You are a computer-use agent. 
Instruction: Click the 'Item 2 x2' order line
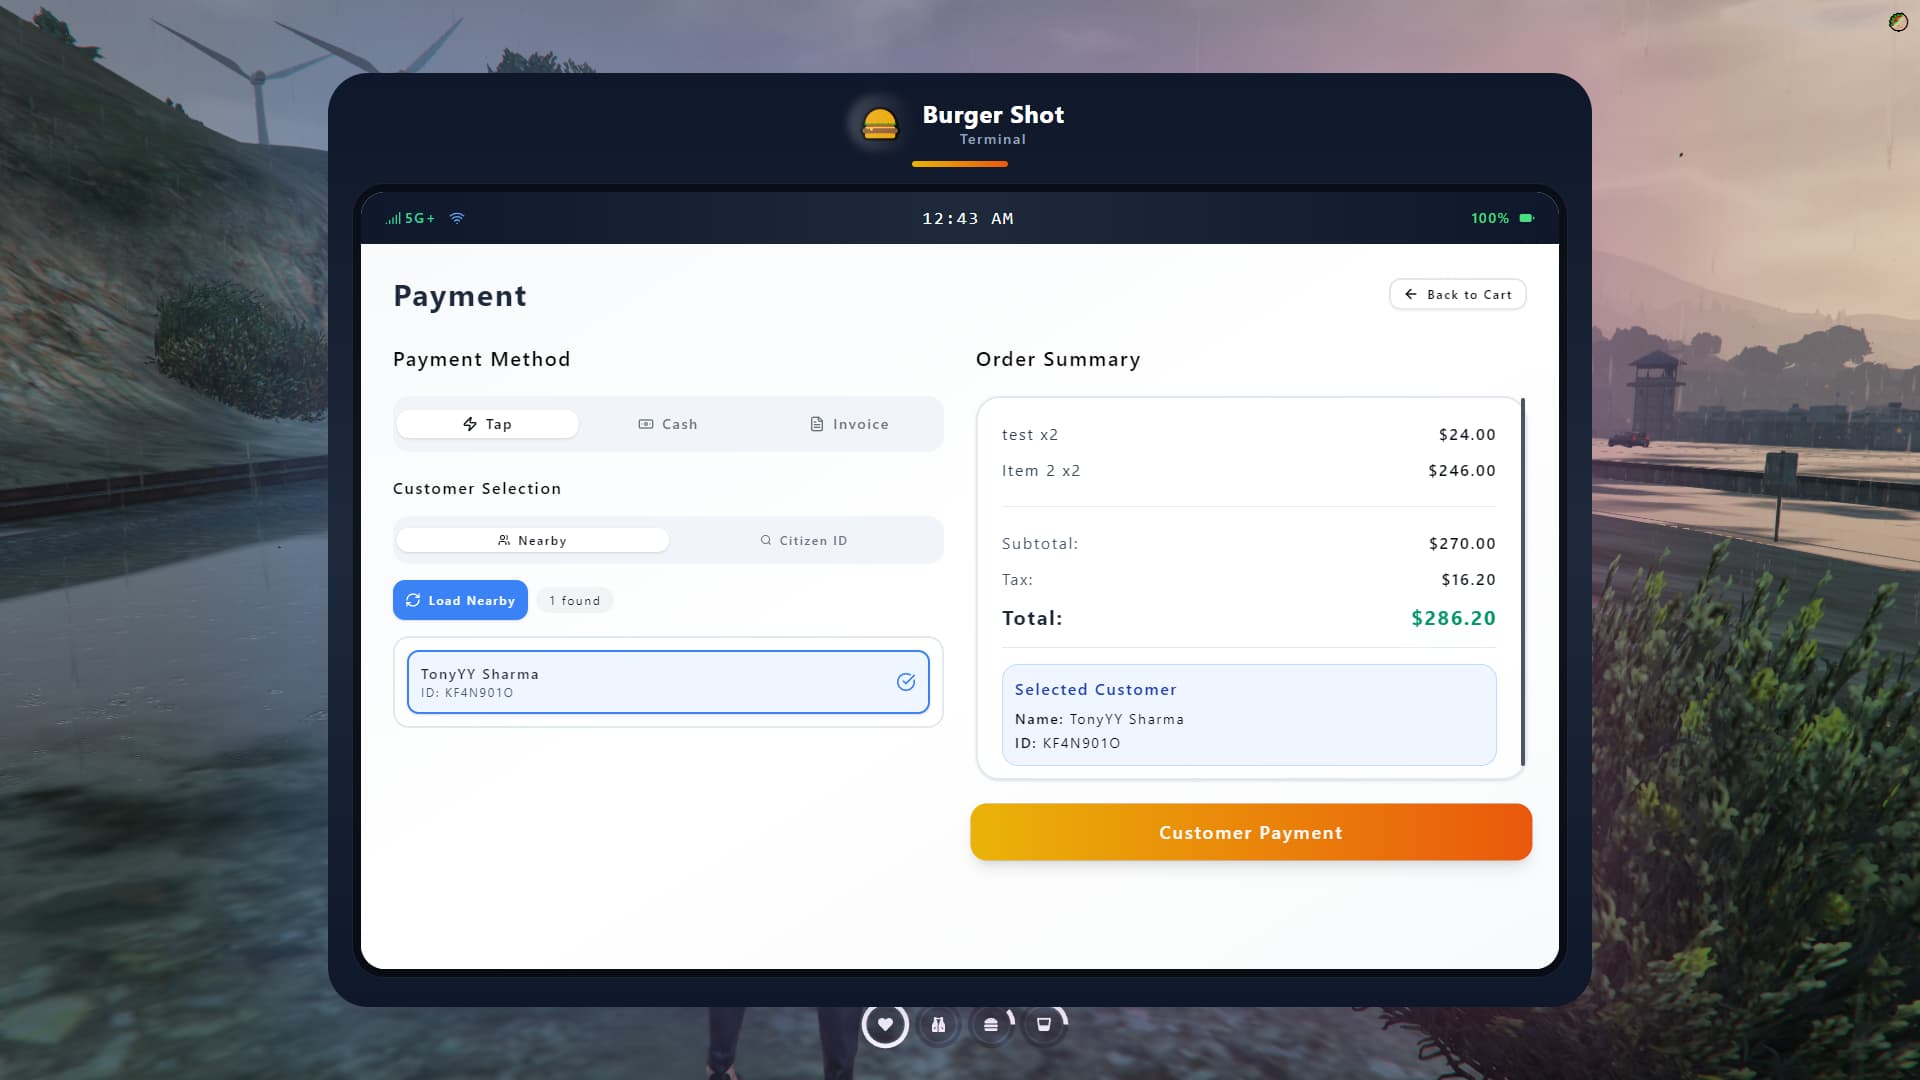pos(1249,471)
